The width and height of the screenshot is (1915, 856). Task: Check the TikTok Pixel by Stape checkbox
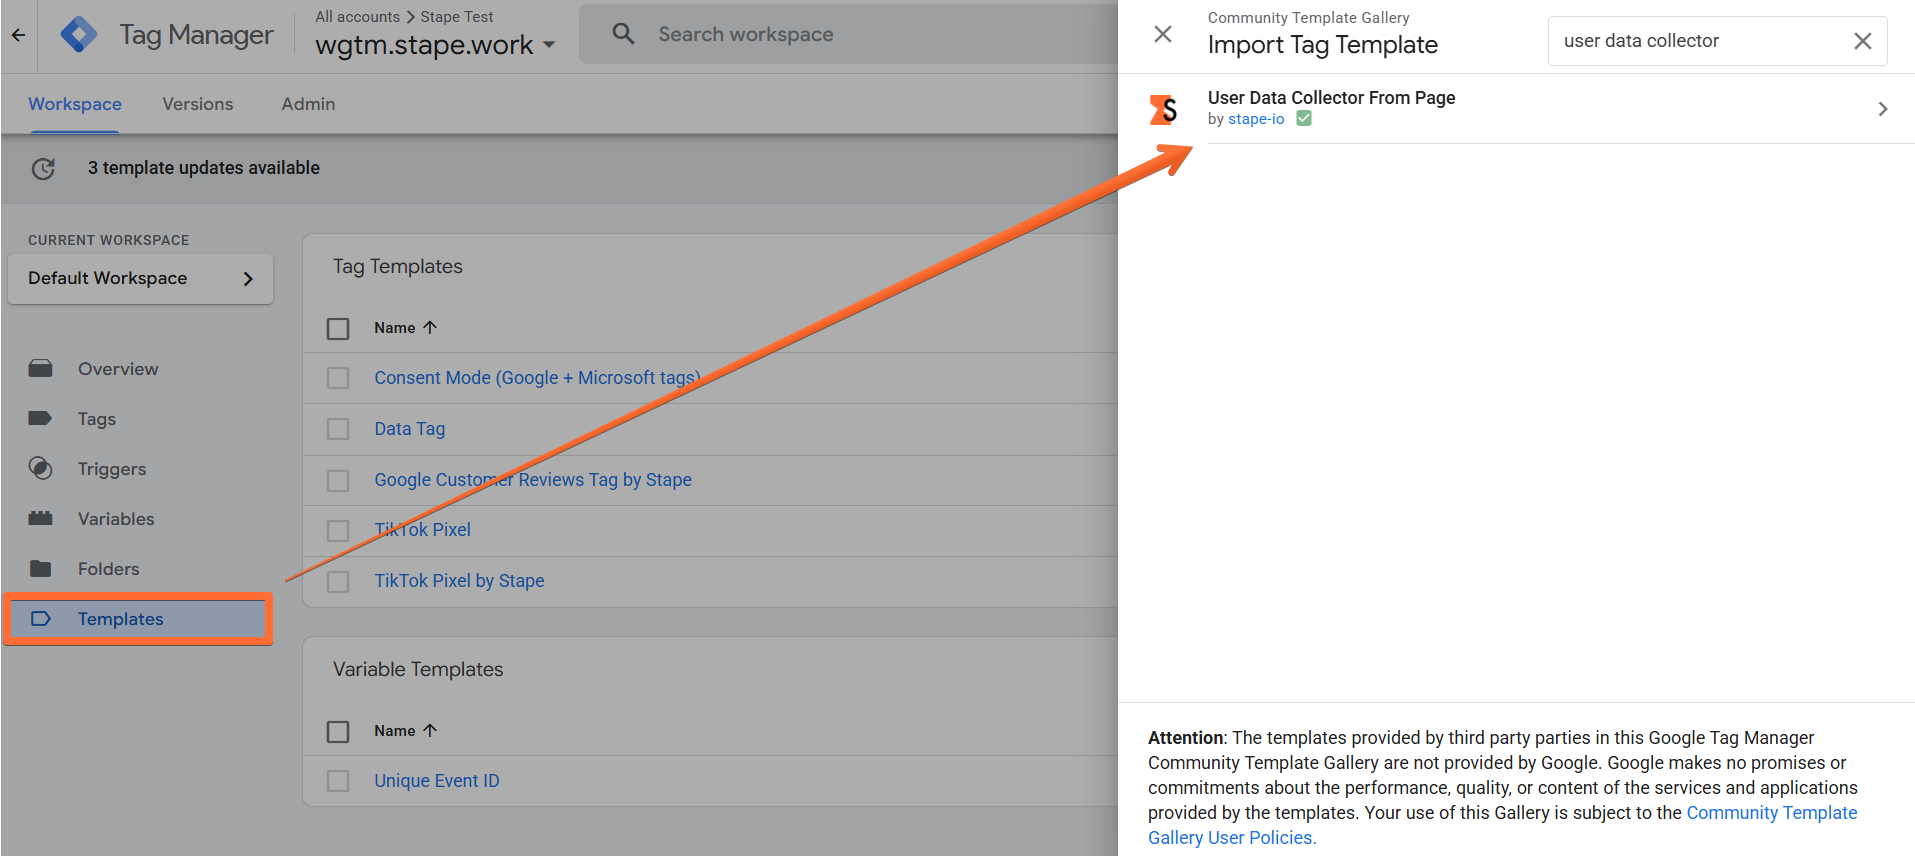click(338, 582)
